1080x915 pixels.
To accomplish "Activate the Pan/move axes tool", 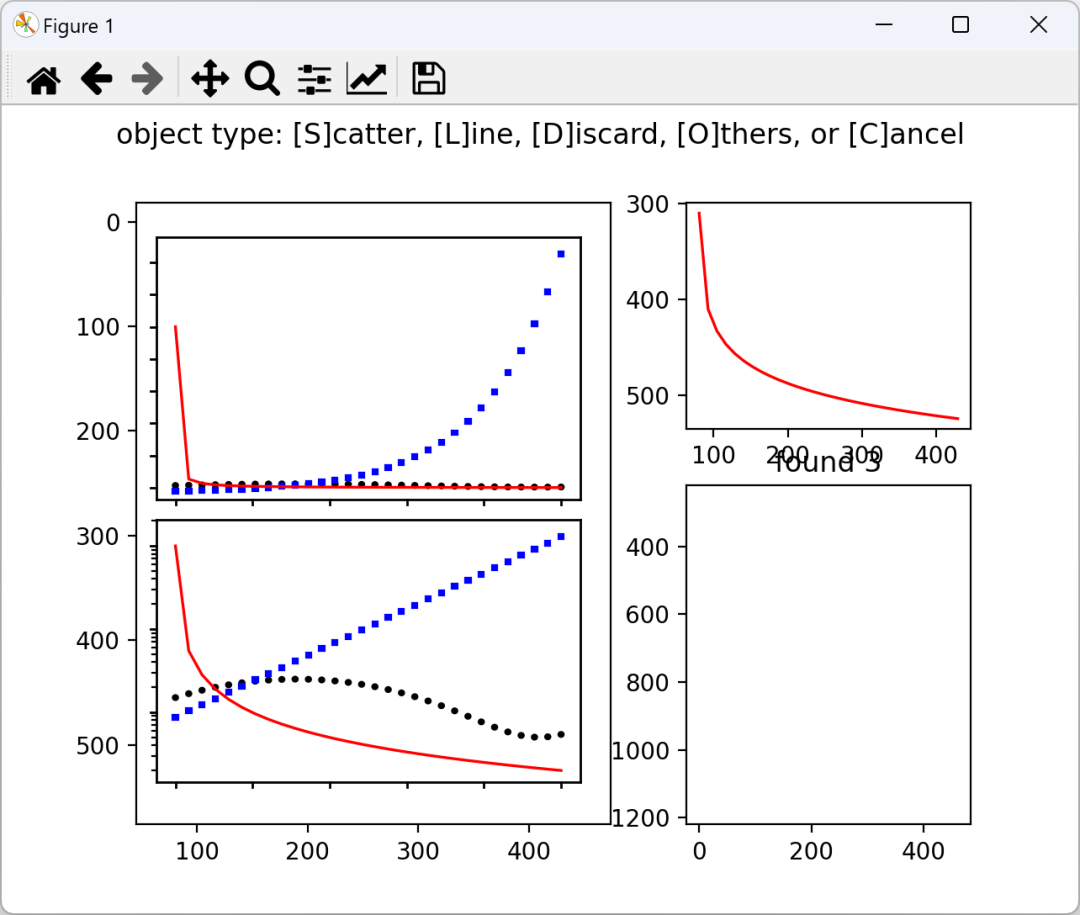I will 210,79.
